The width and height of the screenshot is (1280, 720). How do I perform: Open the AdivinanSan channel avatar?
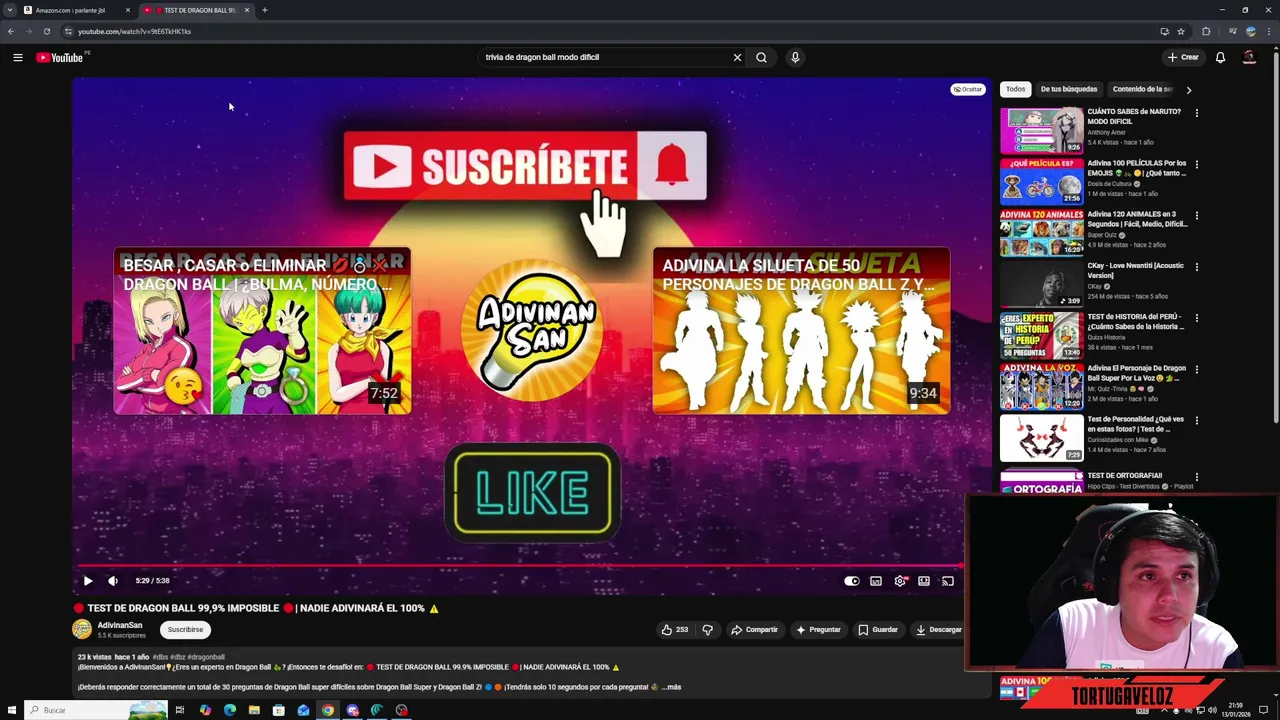pyautogui.click(x=82, y=630)
